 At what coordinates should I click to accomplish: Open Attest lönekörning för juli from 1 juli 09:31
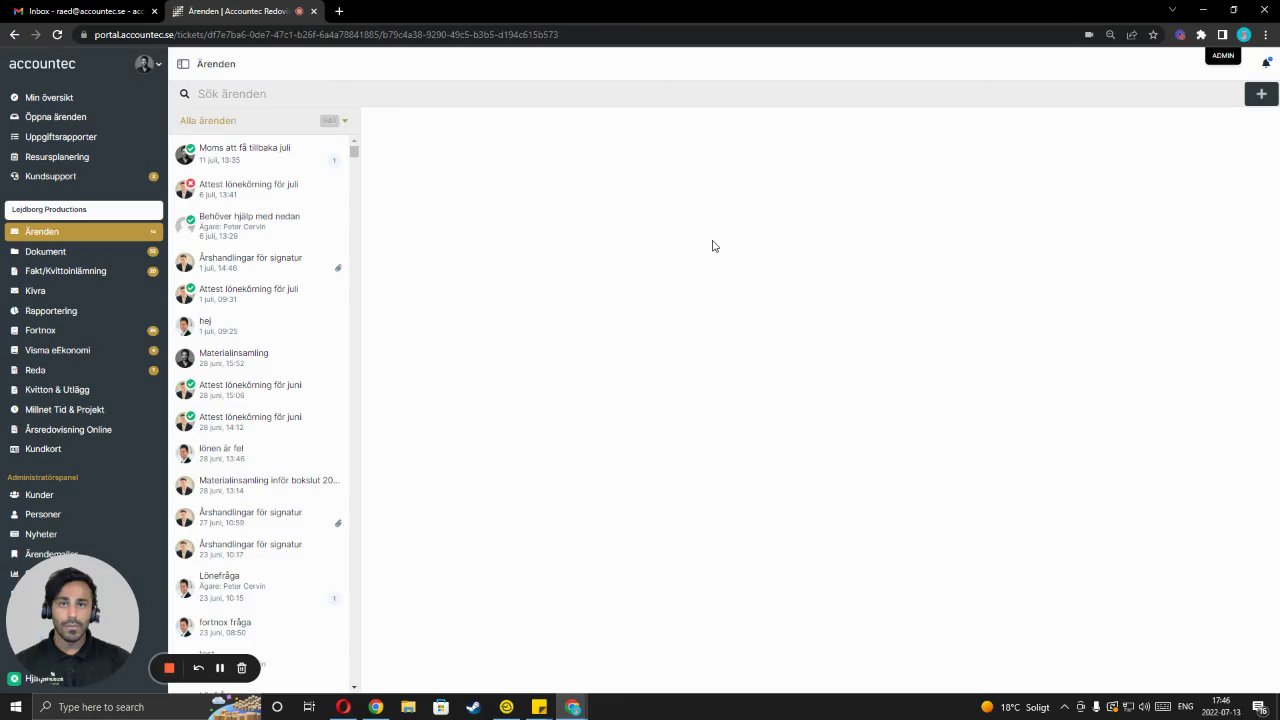click(259, 294)
